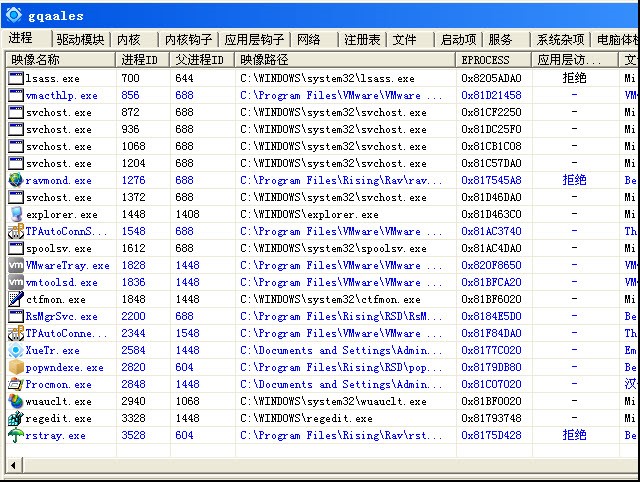640x482 pixels.
Task: Click parent process ID 1408 cell
Action: pos(187,214)
